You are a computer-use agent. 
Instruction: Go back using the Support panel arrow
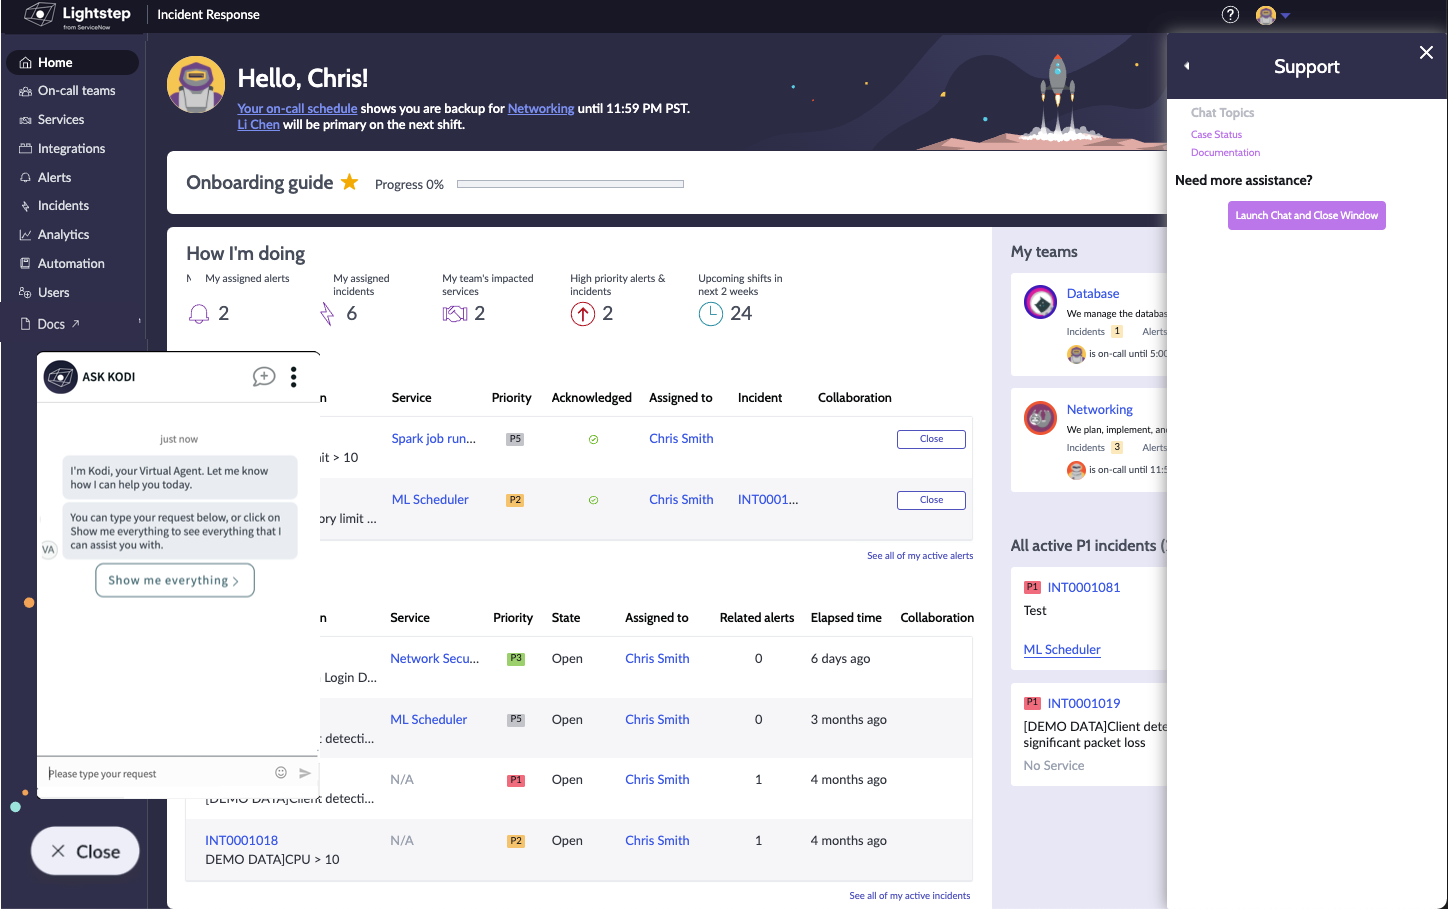tap(1187, 66)
